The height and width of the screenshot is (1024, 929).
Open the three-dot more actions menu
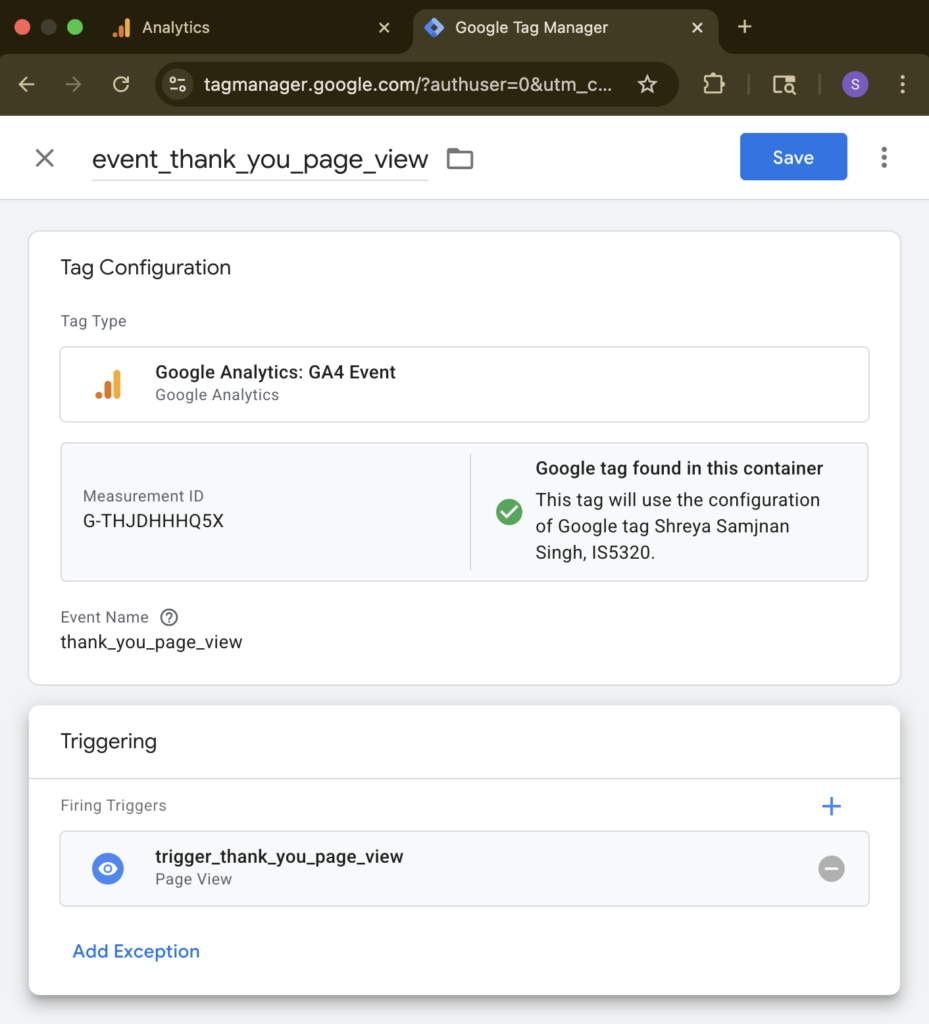pos(883,158)
